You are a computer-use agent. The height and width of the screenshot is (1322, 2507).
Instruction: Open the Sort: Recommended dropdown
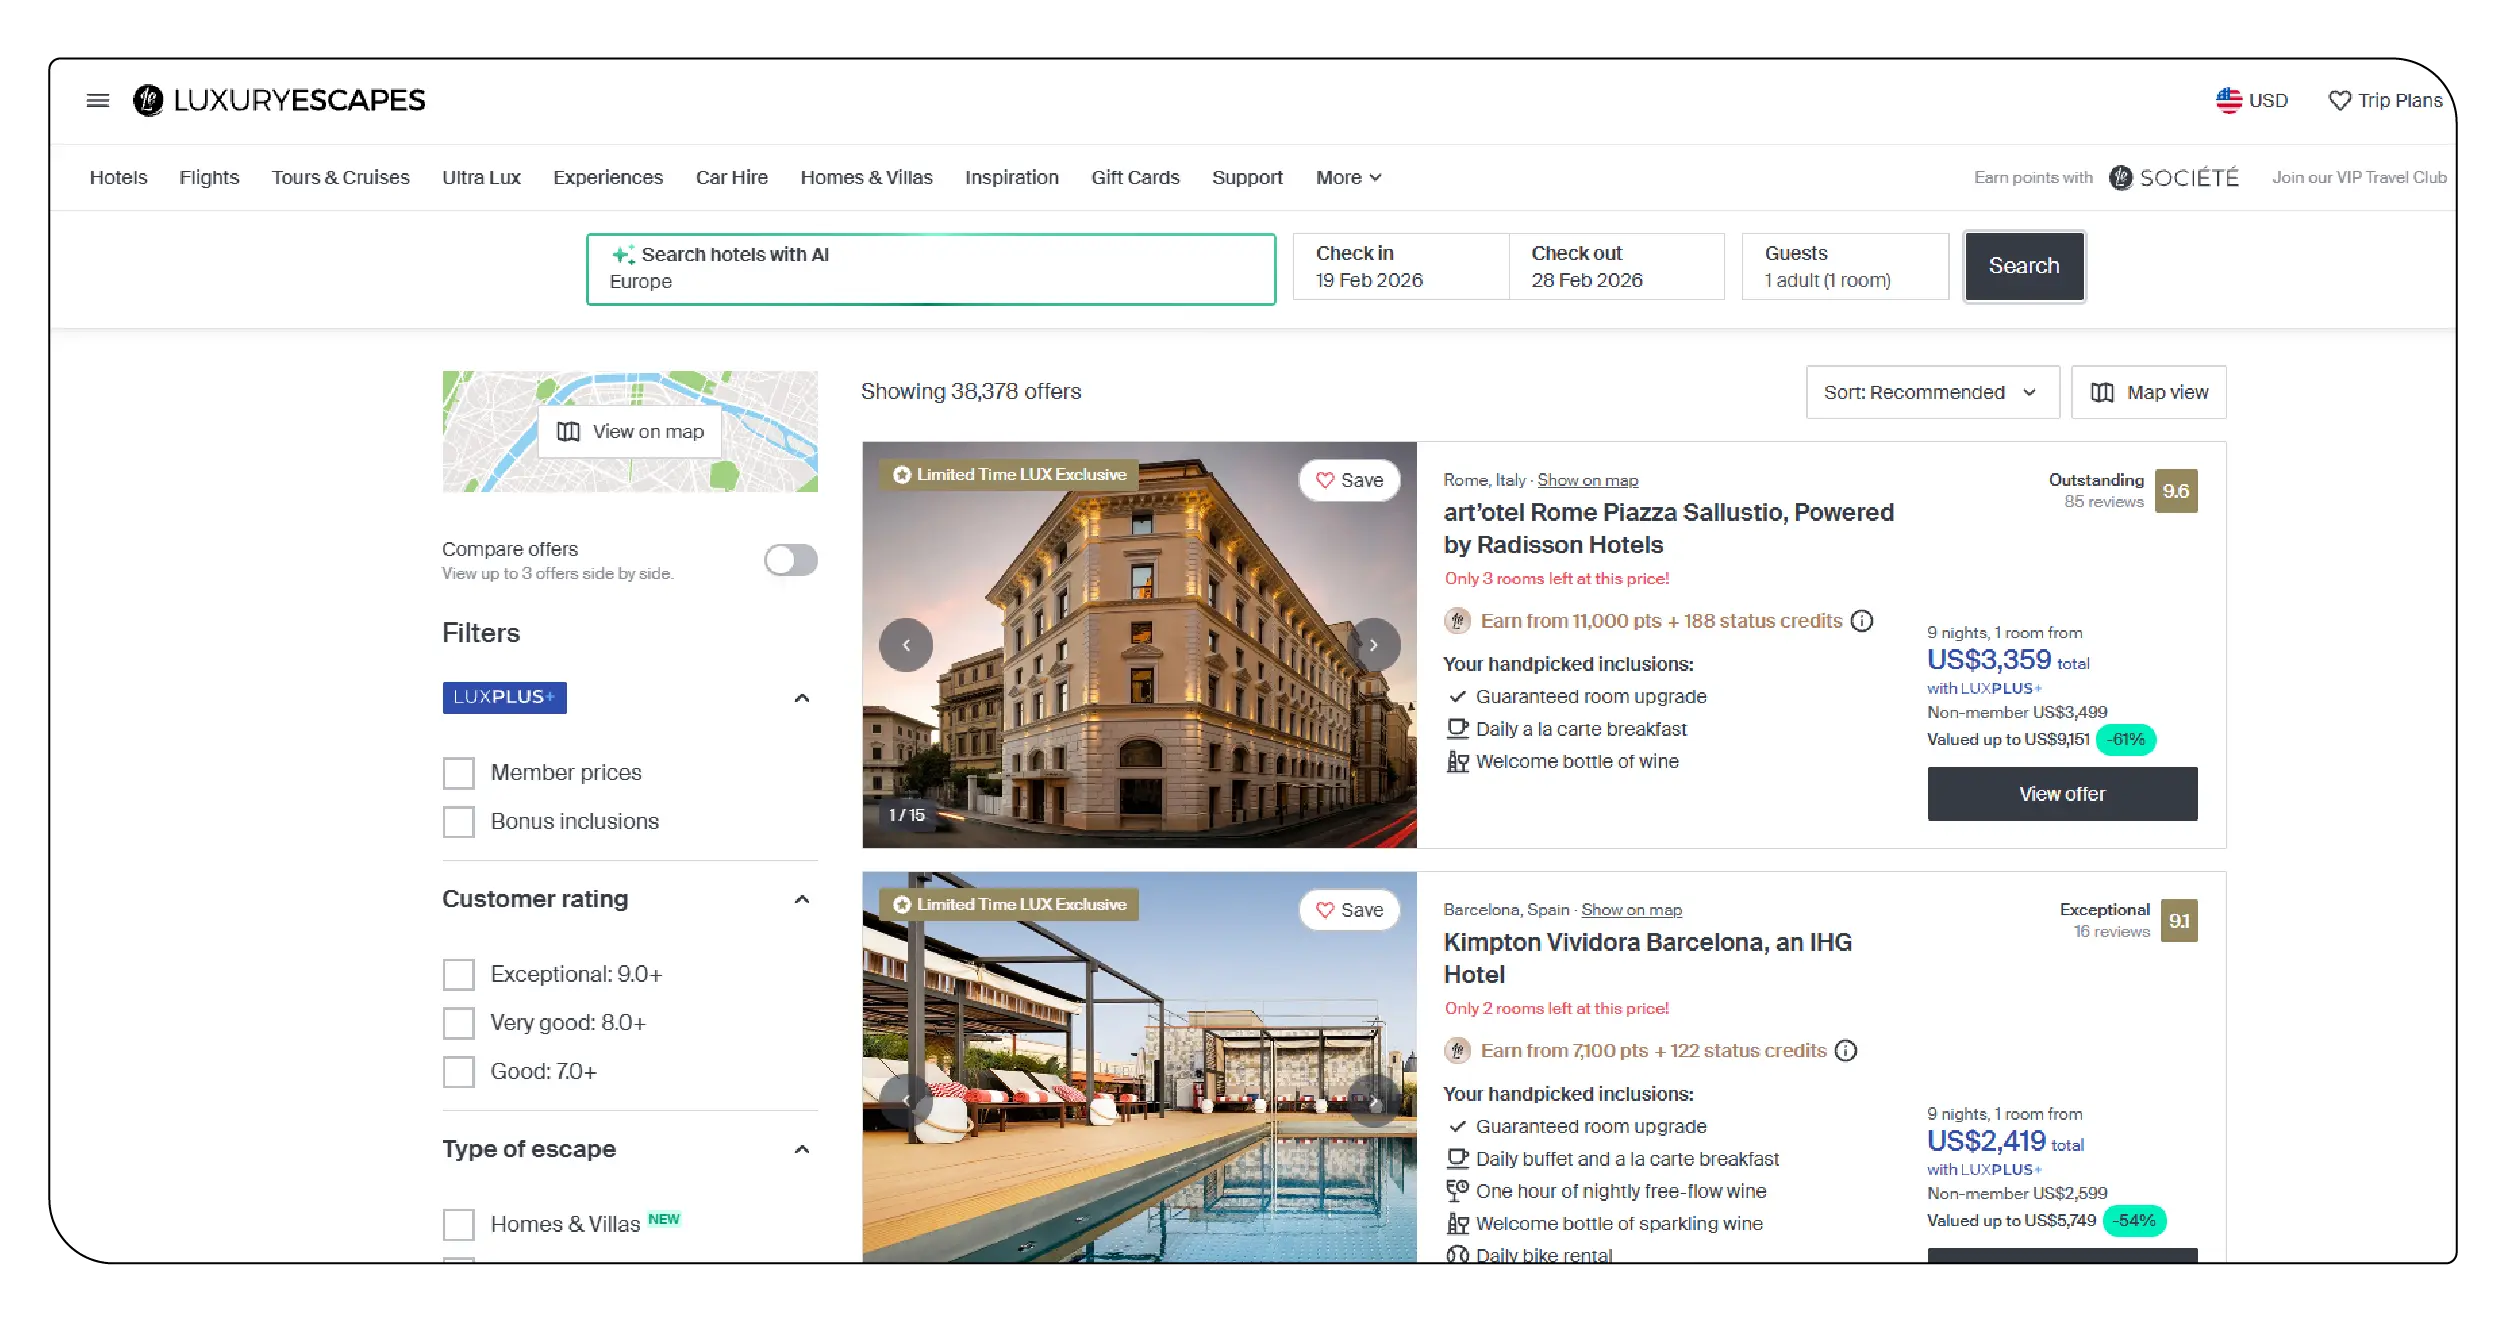tap(1931, 392)
